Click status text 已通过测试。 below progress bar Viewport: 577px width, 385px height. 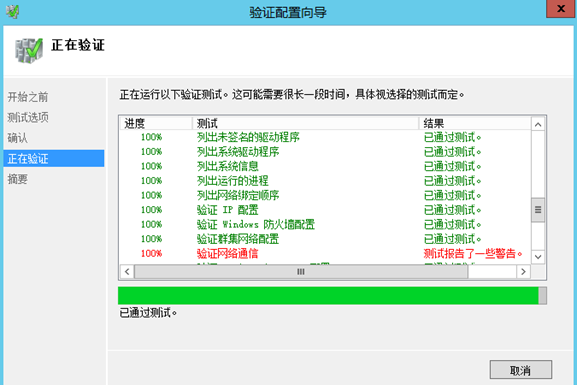pyautogui.click(x=148, y=313)
